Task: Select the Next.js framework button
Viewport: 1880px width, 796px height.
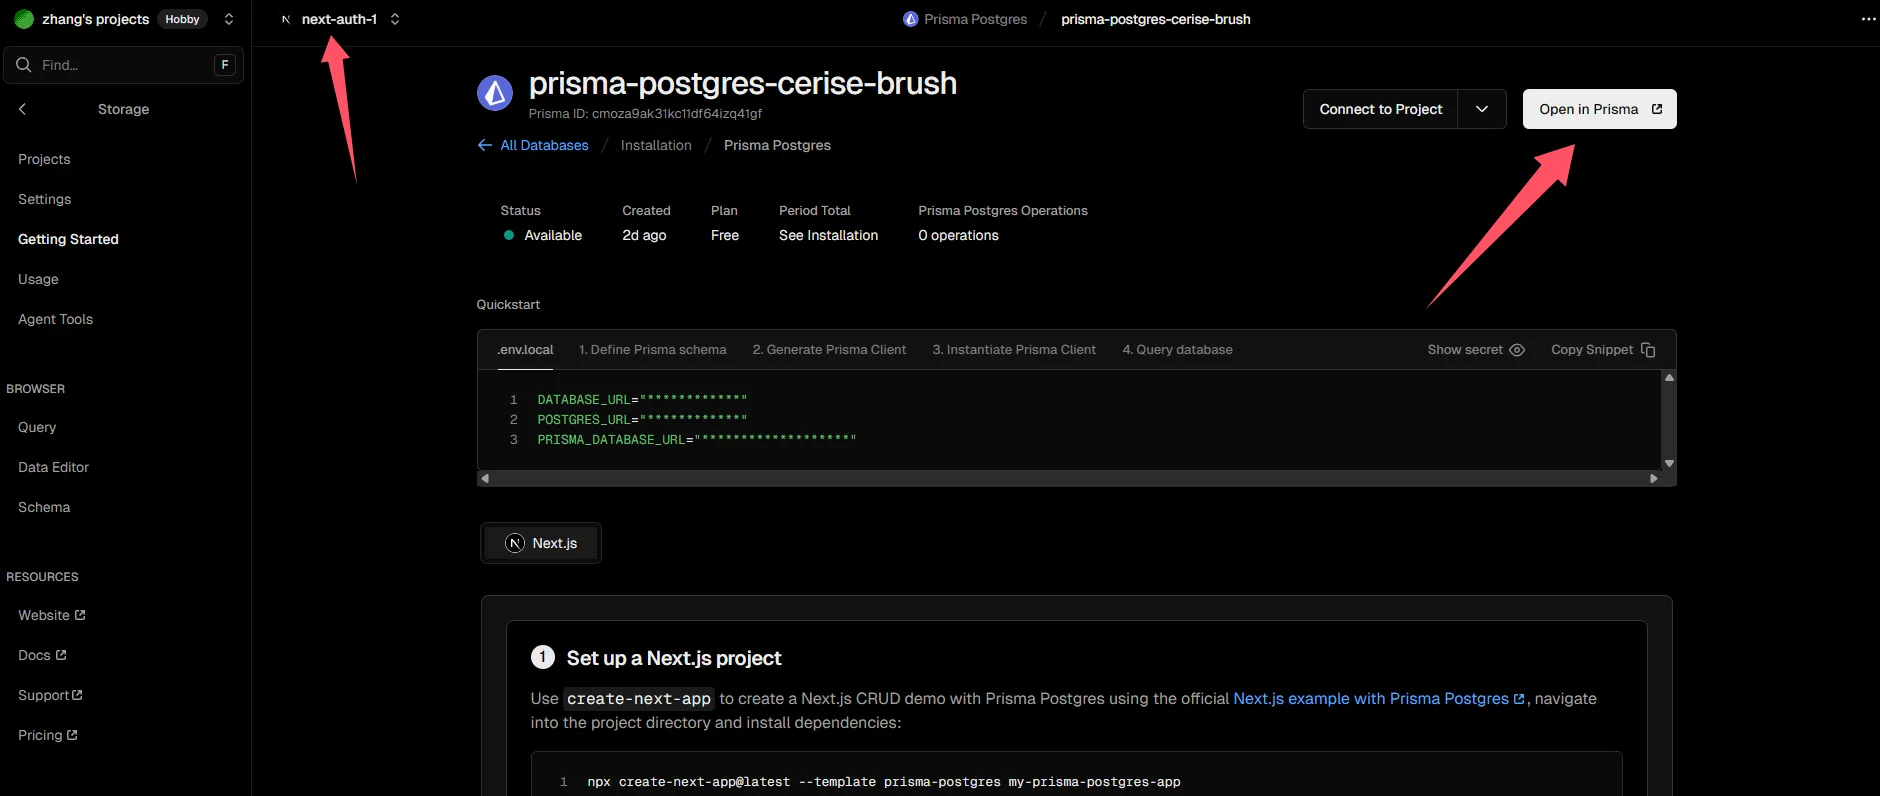Action: click(541, 543)
